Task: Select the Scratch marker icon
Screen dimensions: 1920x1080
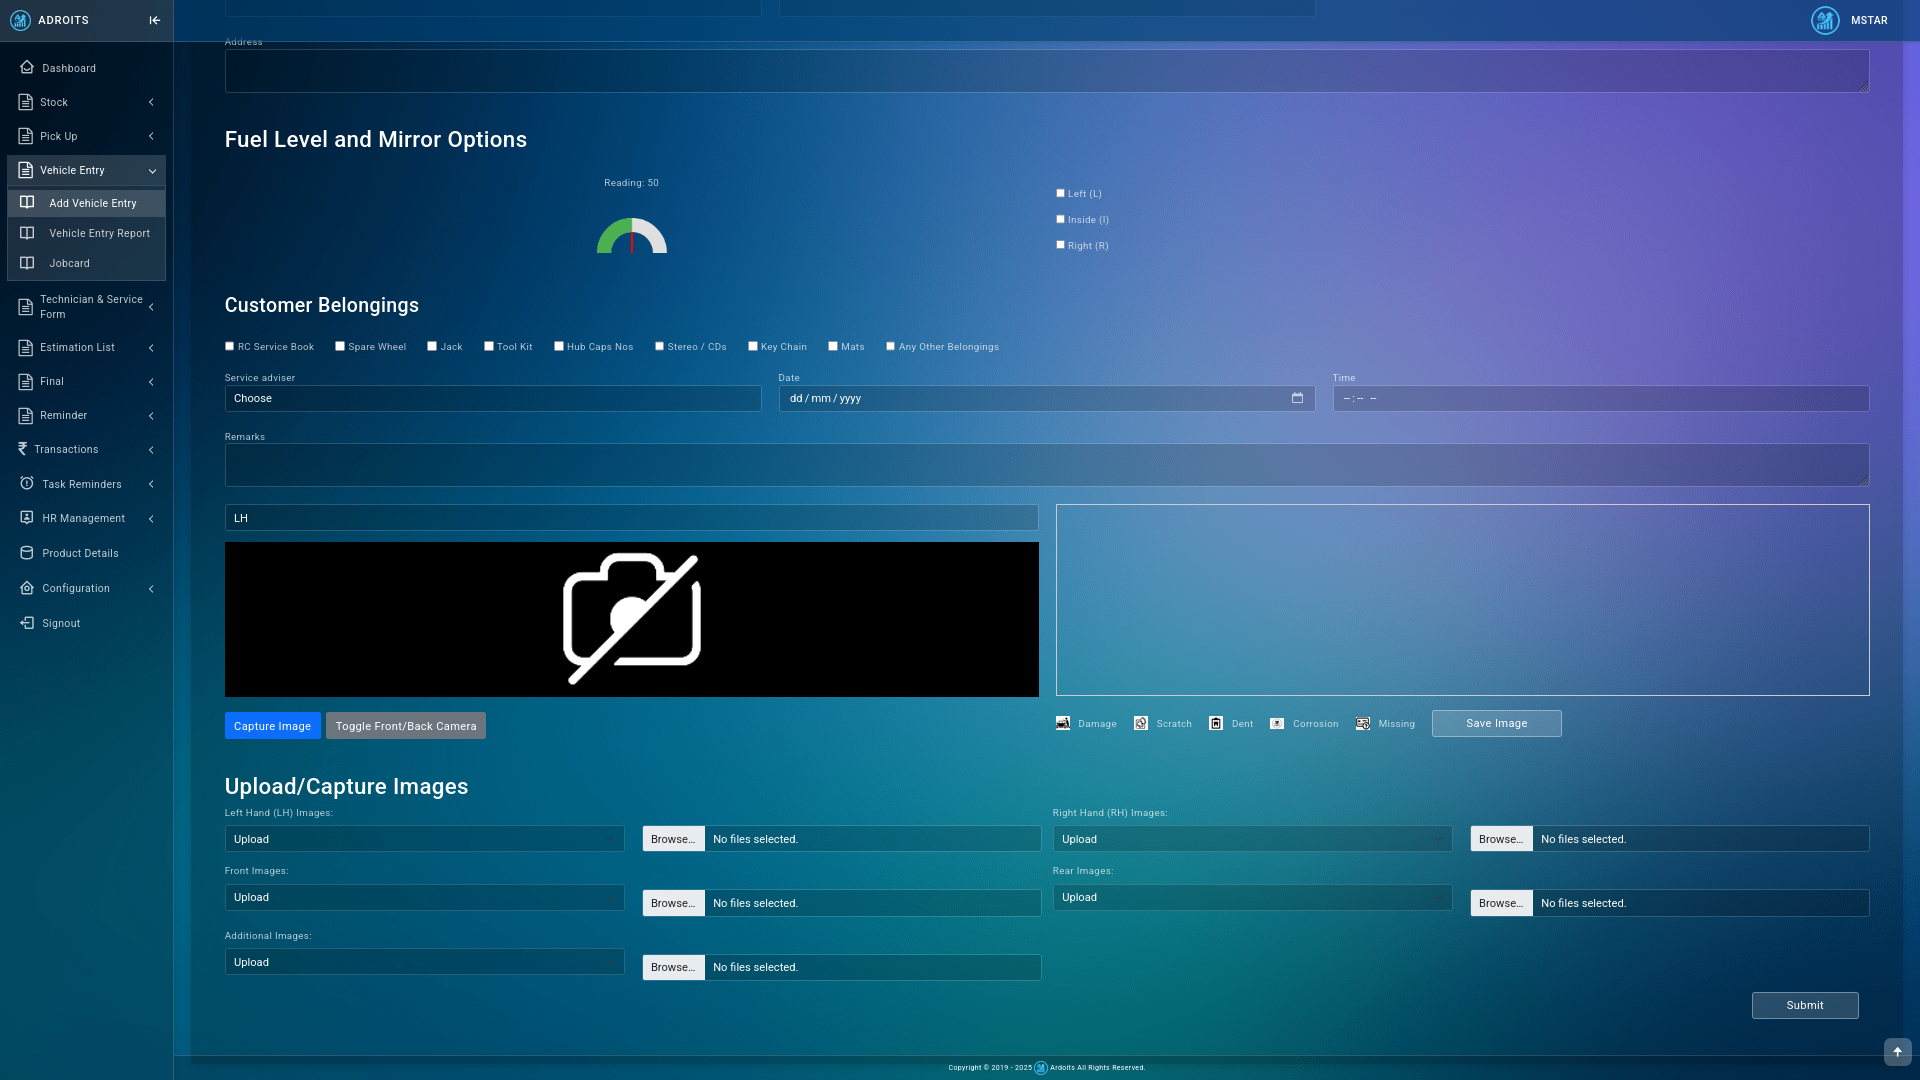Action: pyautogui.click(x=1141, y=723)
